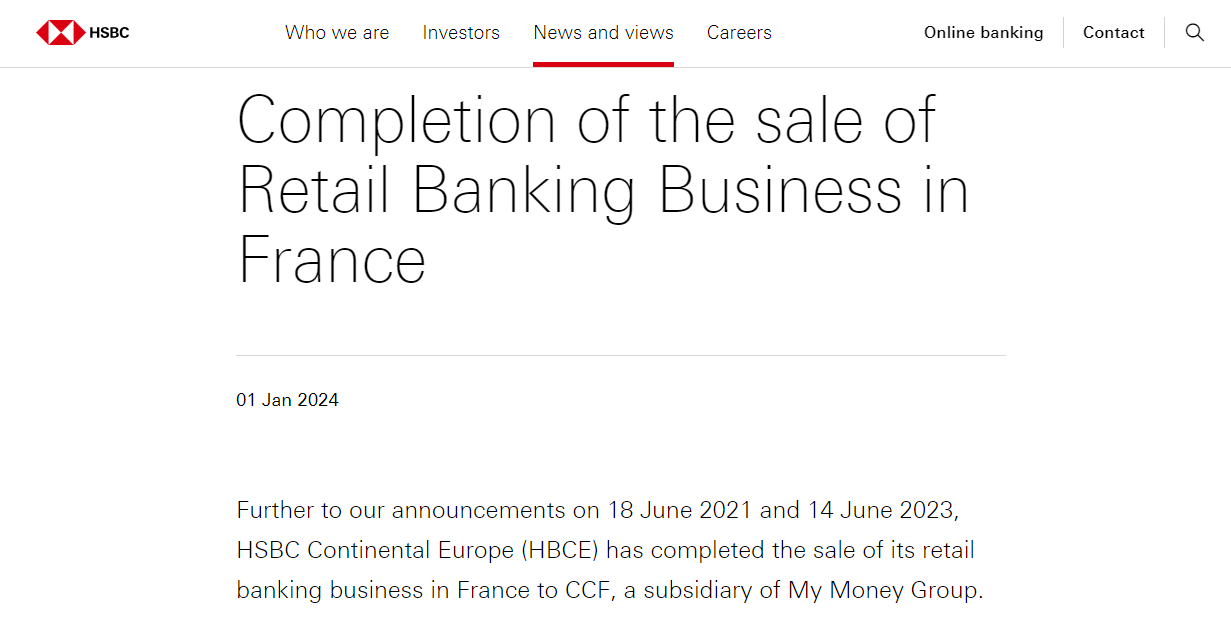Click the red underline beneath News and views

click(603, 64)
